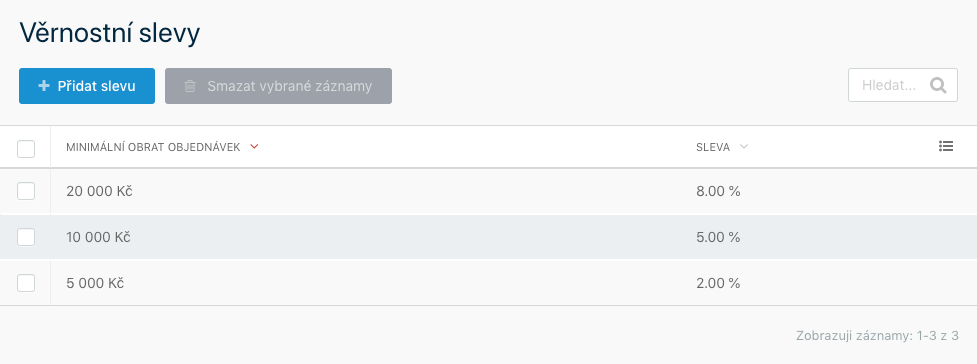Viewport: 977px width, 364px height.
Task: Toggle the select-all checkbox in header
Action: [x=26, y=149]
